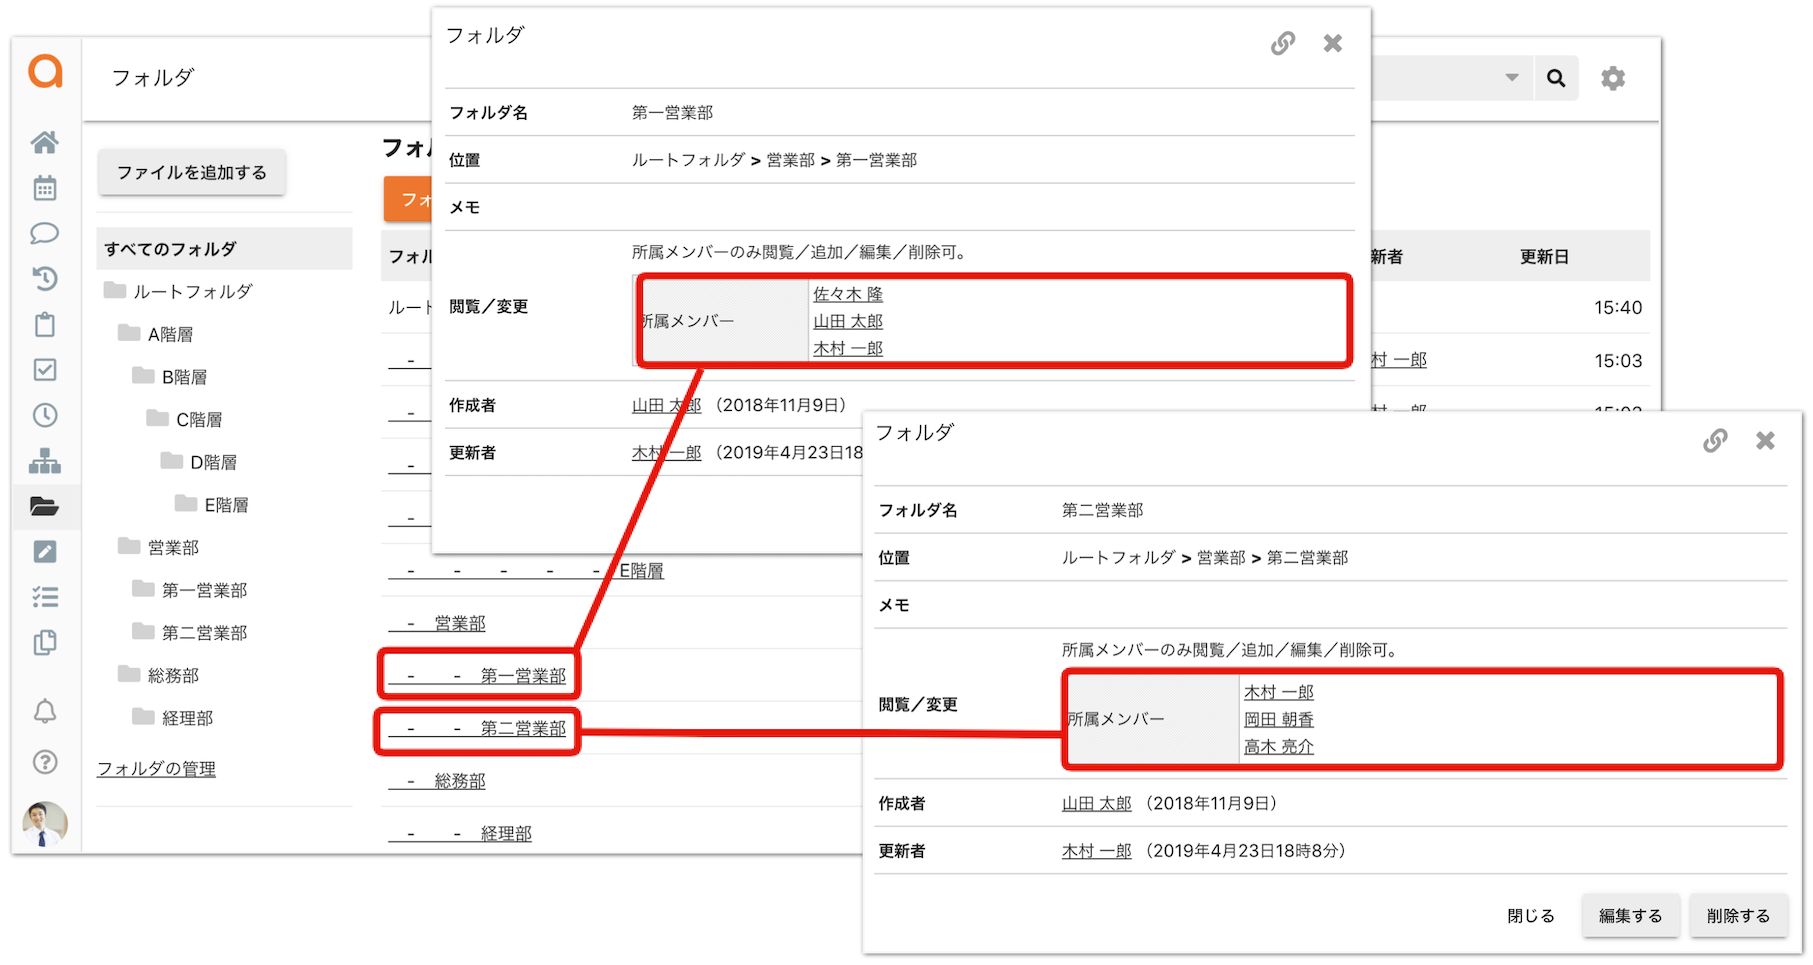Click 編集する button
The width and height of the screenshot is (1813, 965).
point(1631,916)
